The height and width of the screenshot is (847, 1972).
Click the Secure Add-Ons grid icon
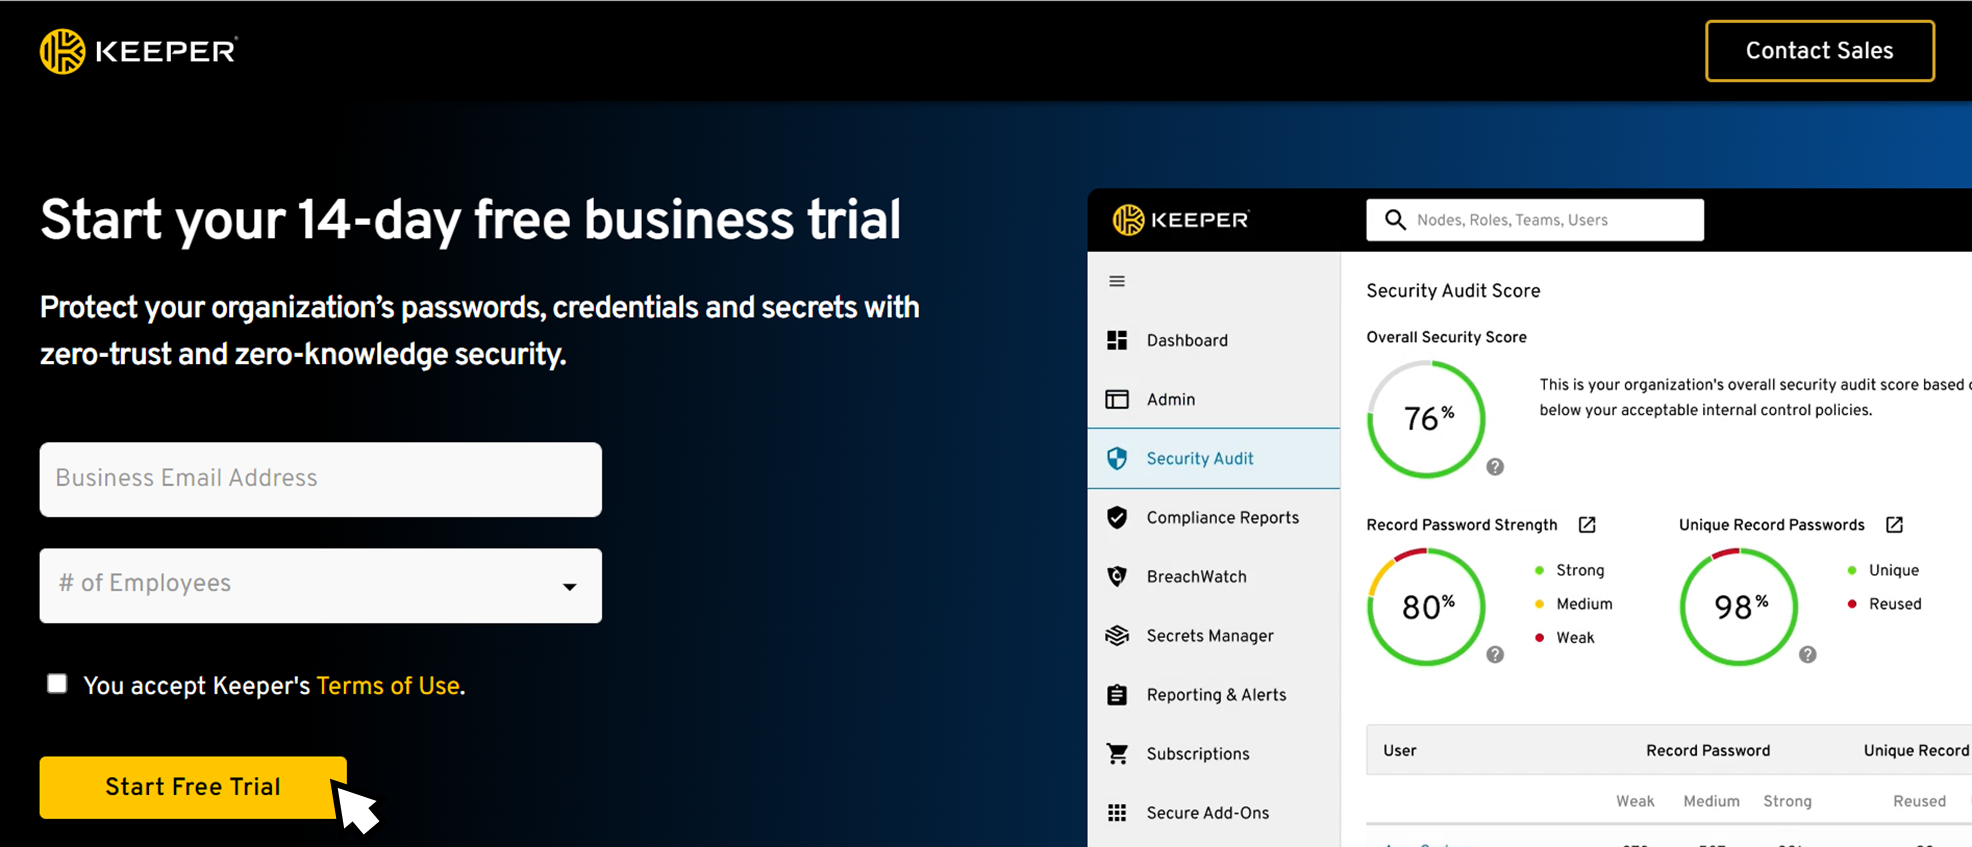[x=1117, y=812]
